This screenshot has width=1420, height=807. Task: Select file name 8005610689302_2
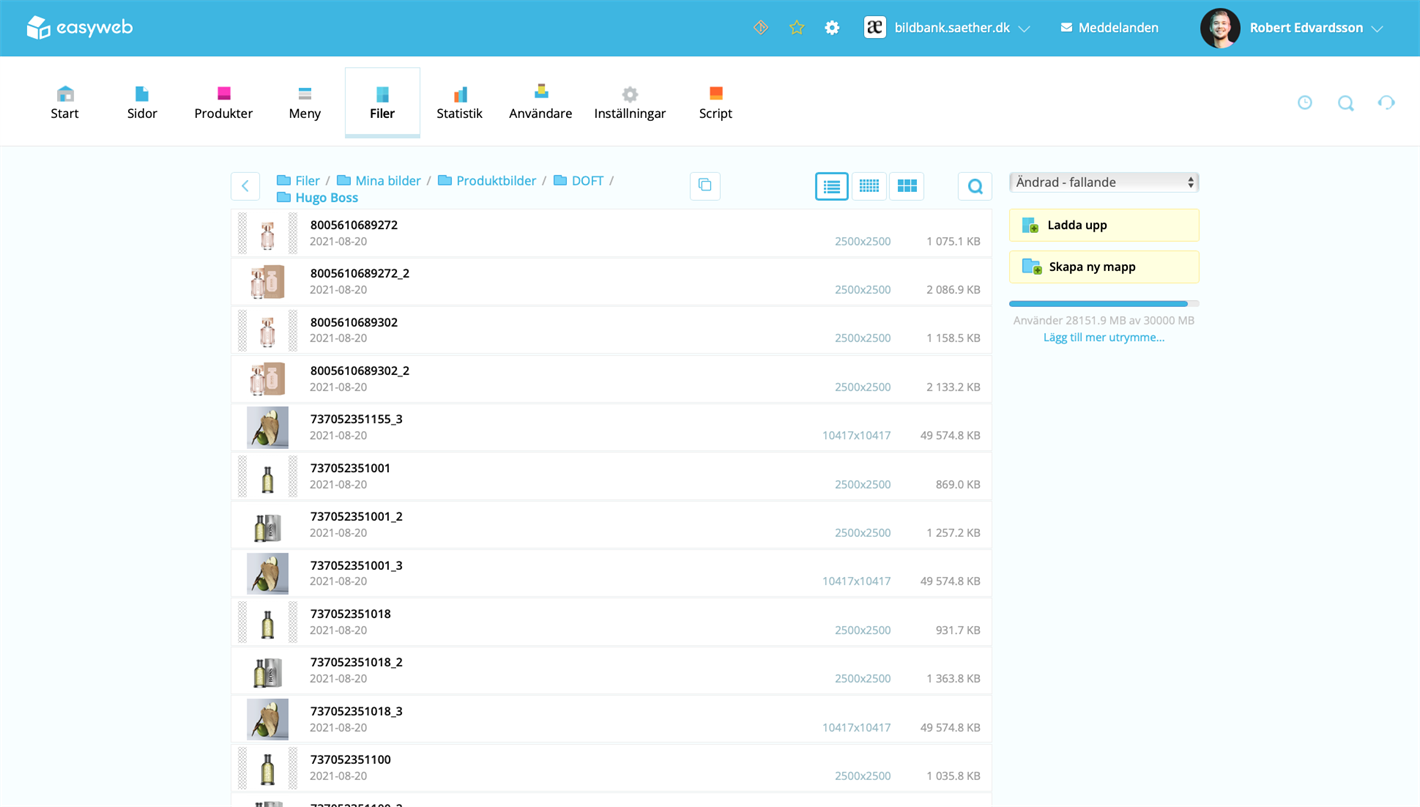pyautogui.click(x=360, y=370)
